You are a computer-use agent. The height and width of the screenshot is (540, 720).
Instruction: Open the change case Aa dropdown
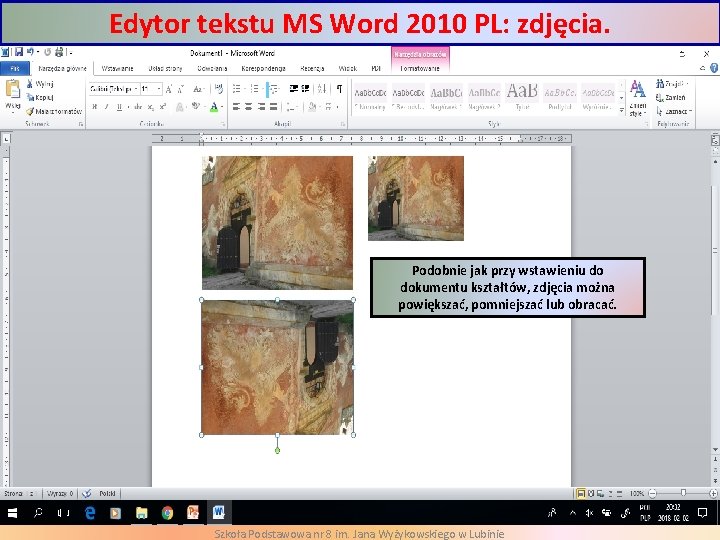[199, 89]
